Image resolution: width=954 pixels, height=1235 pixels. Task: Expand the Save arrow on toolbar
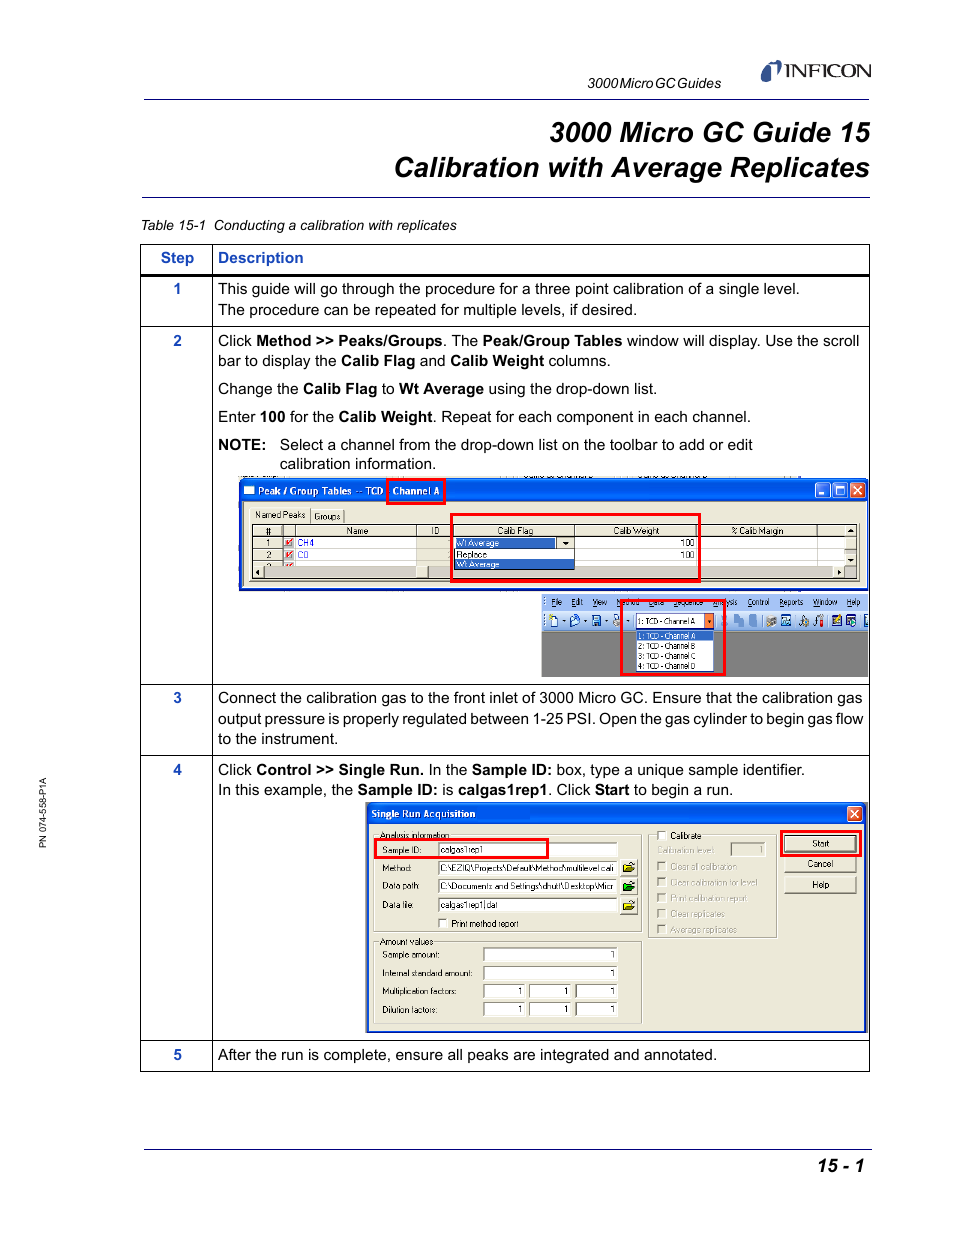click(607, 621)
